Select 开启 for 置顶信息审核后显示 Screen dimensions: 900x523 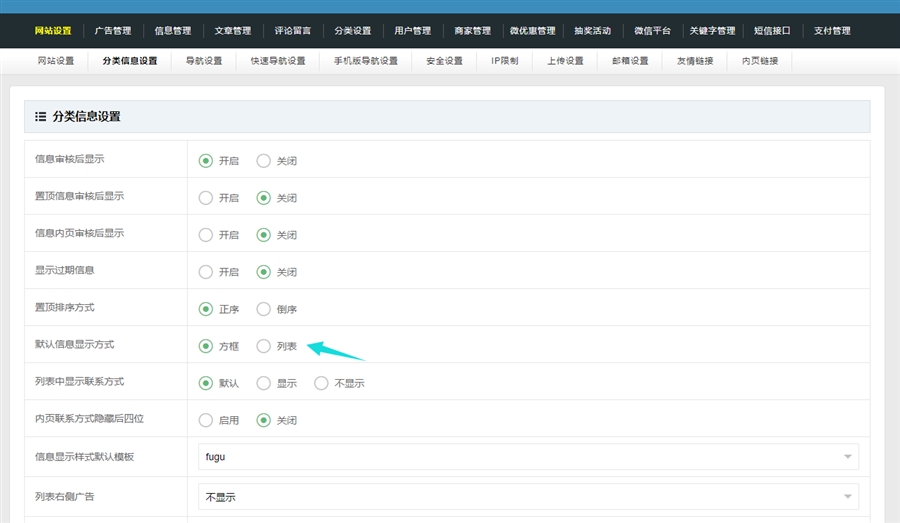[x=206, y=197]
